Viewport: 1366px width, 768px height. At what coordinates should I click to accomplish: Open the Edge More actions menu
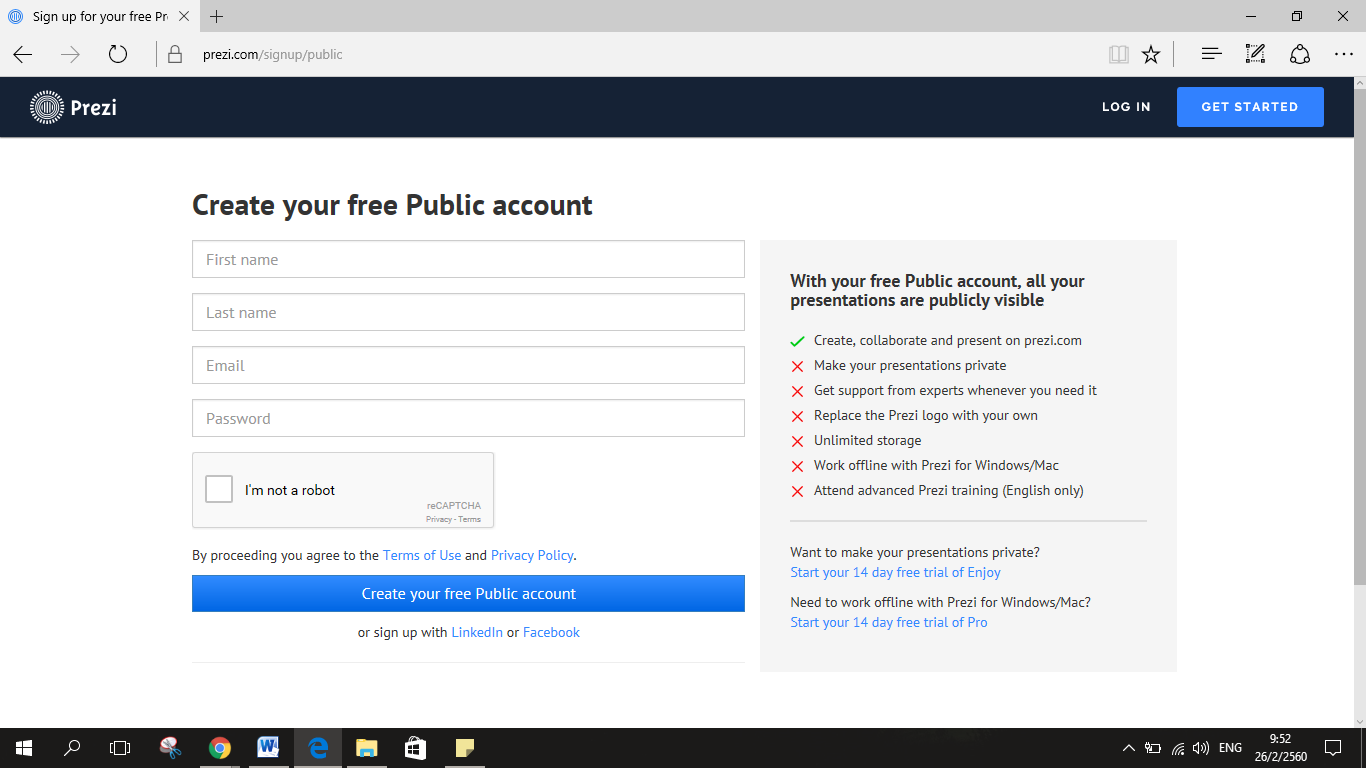pos(1344,54)
